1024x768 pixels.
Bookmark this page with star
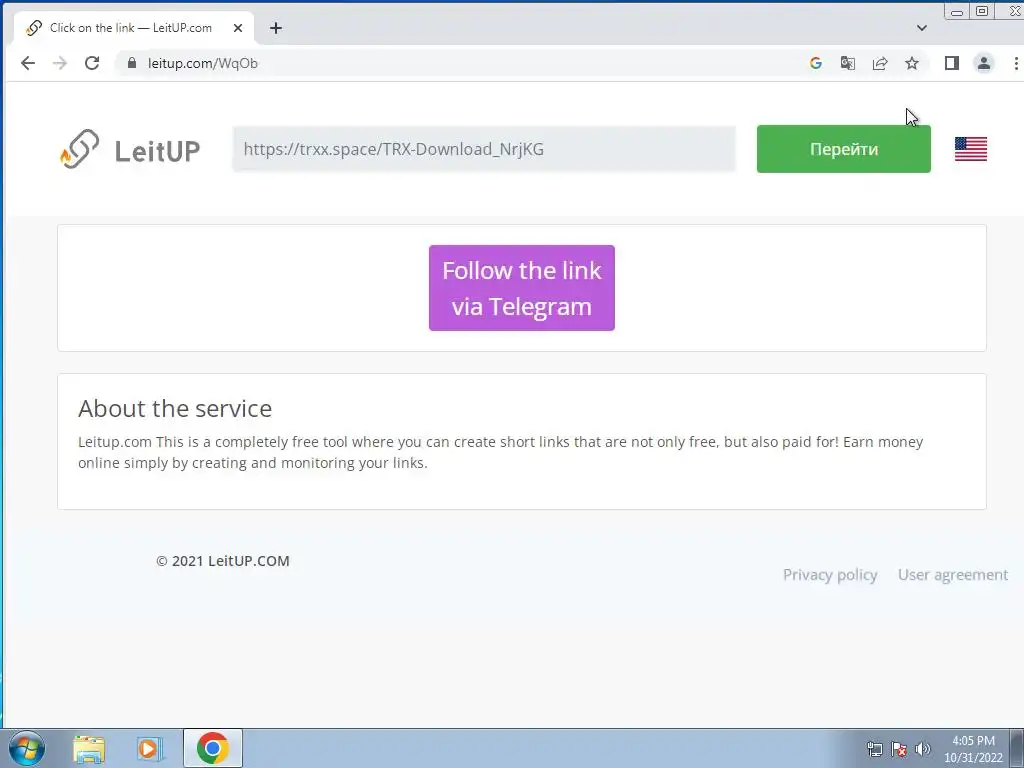(x=912, y=63)
